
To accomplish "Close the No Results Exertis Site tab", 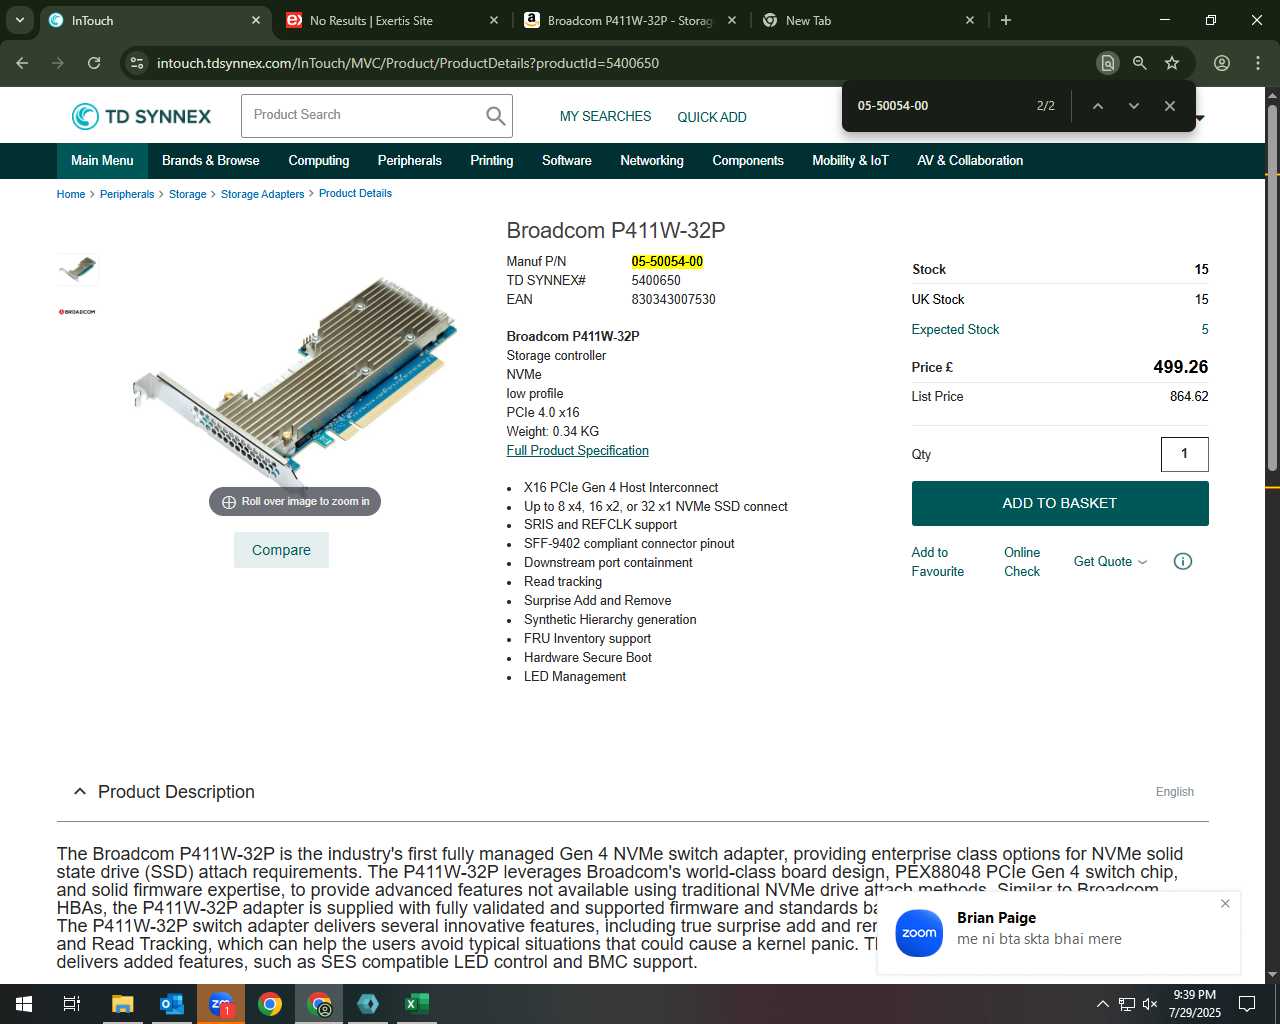I will click(494, 20).
